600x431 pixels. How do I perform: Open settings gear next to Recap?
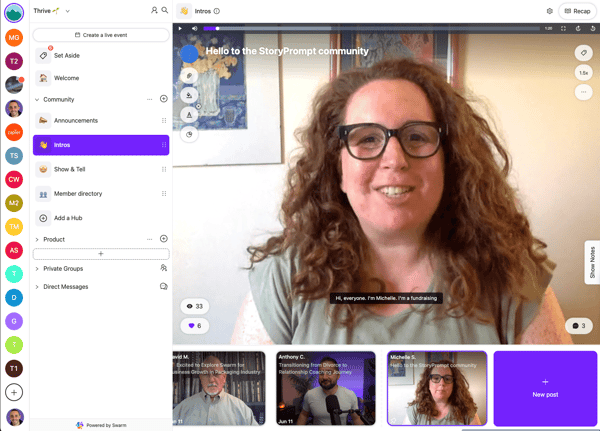pyautogui.click(x=549, y=11)
